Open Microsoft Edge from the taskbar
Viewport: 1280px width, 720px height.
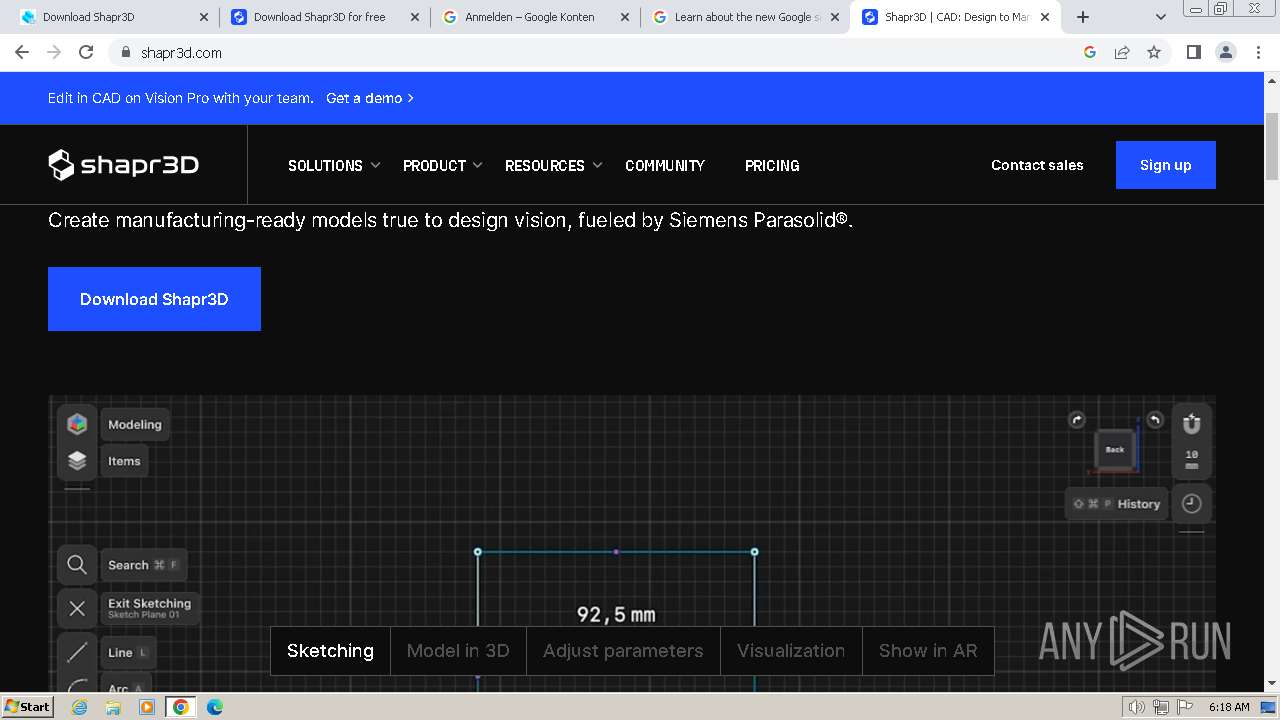point(214,707)
